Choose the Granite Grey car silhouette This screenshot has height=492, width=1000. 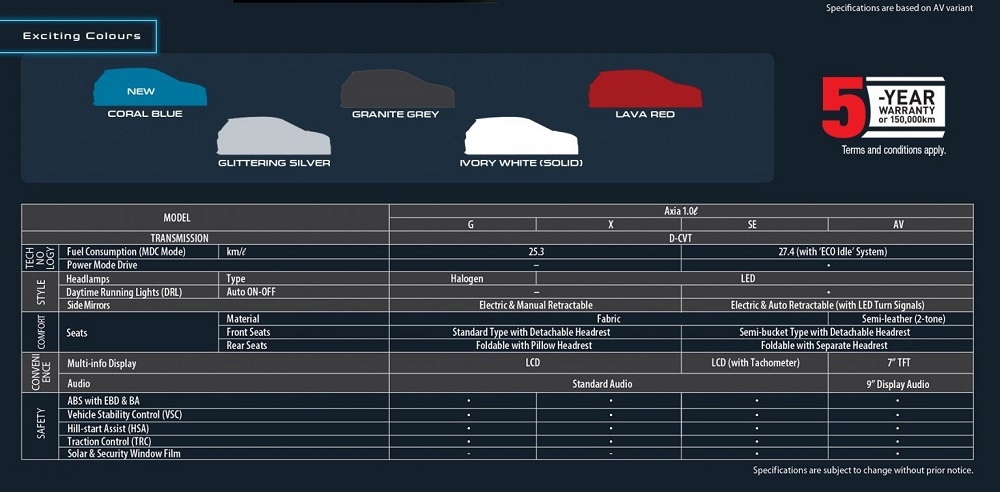(x=397, y=89)
